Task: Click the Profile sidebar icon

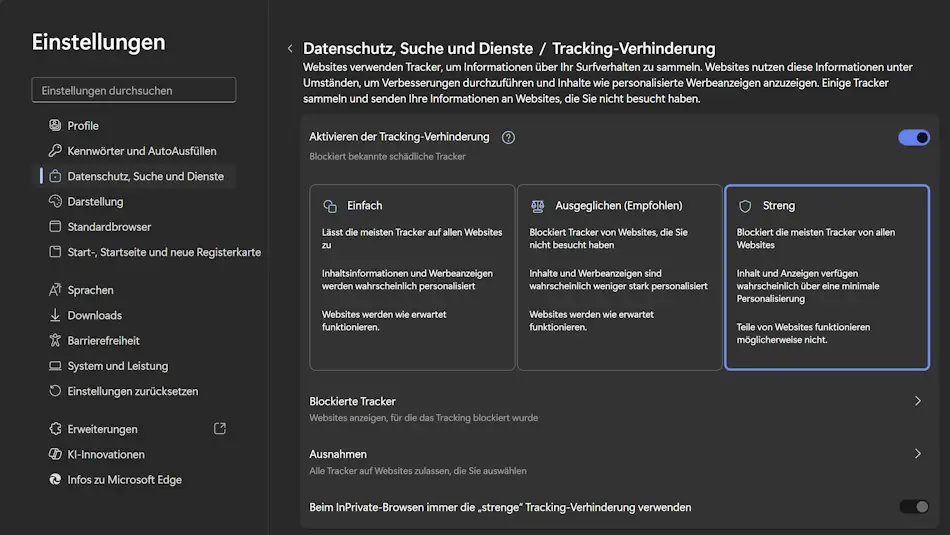Action: 55,125
